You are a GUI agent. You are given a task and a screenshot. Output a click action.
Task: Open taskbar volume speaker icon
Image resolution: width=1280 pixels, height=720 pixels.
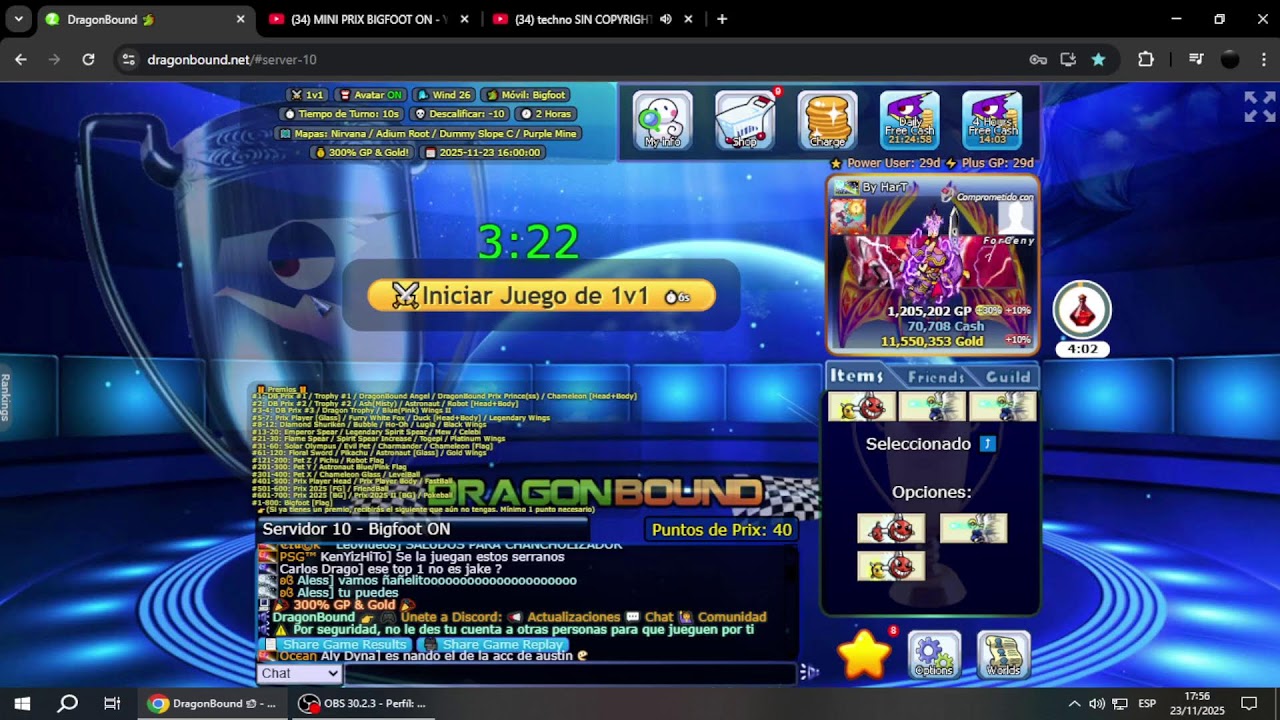(x=1097, y=703)
